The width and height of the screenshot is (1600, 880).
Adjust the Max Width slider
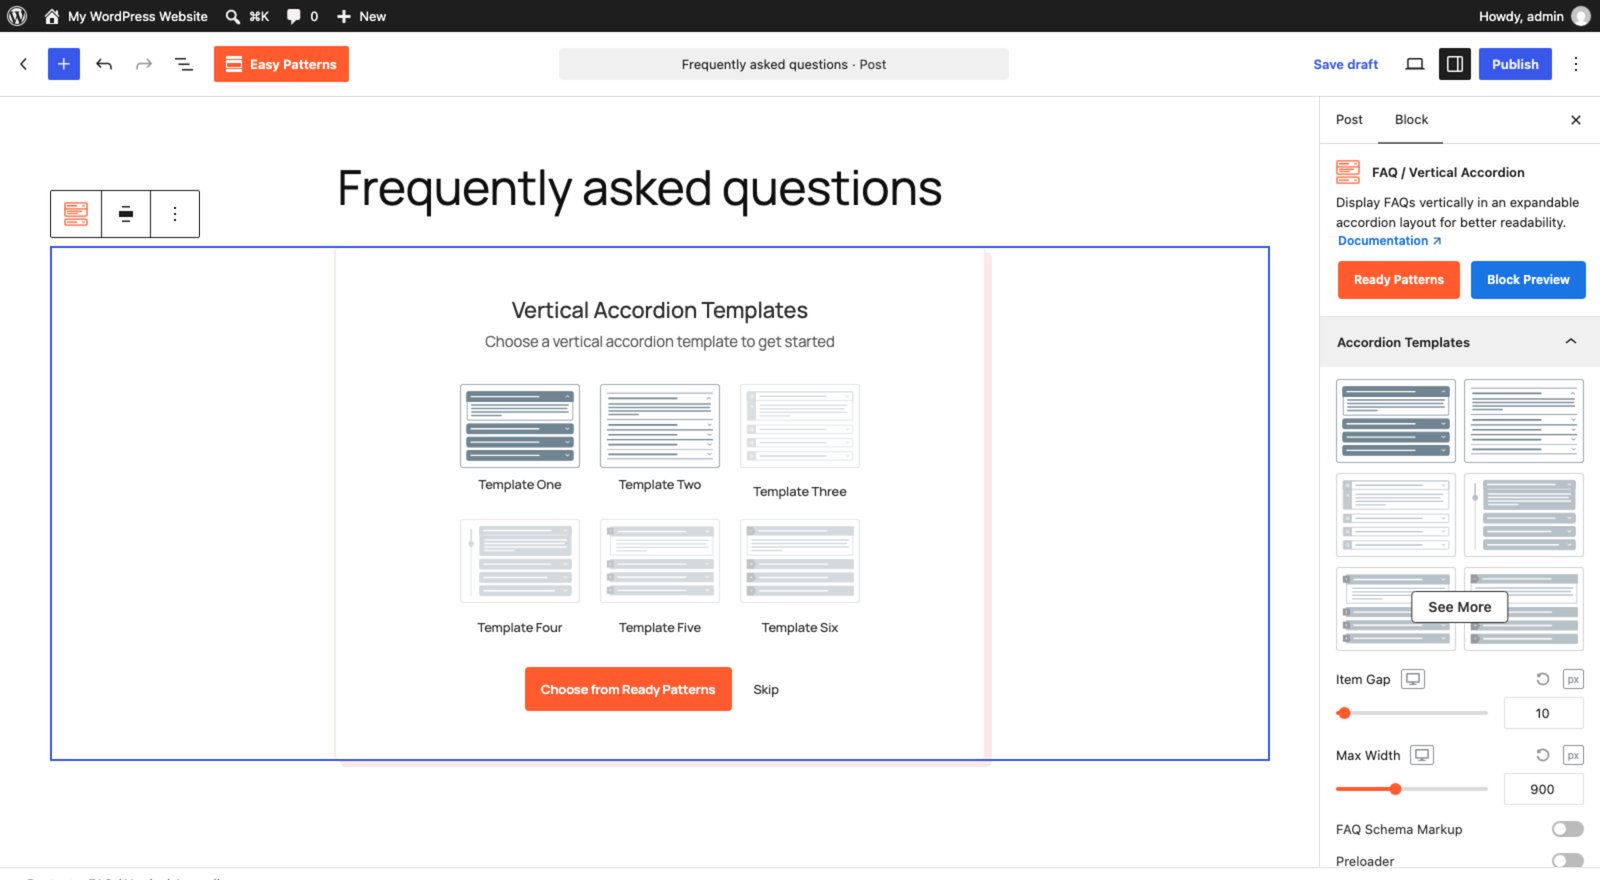click(x=1412, y=789)
